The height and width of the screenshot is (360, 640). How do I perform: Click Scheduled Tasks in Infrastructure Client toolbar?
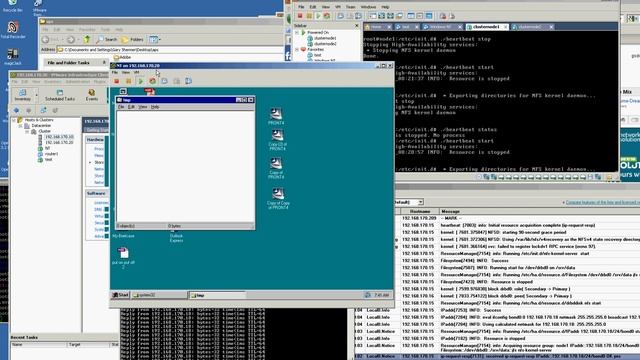(60, 95)
